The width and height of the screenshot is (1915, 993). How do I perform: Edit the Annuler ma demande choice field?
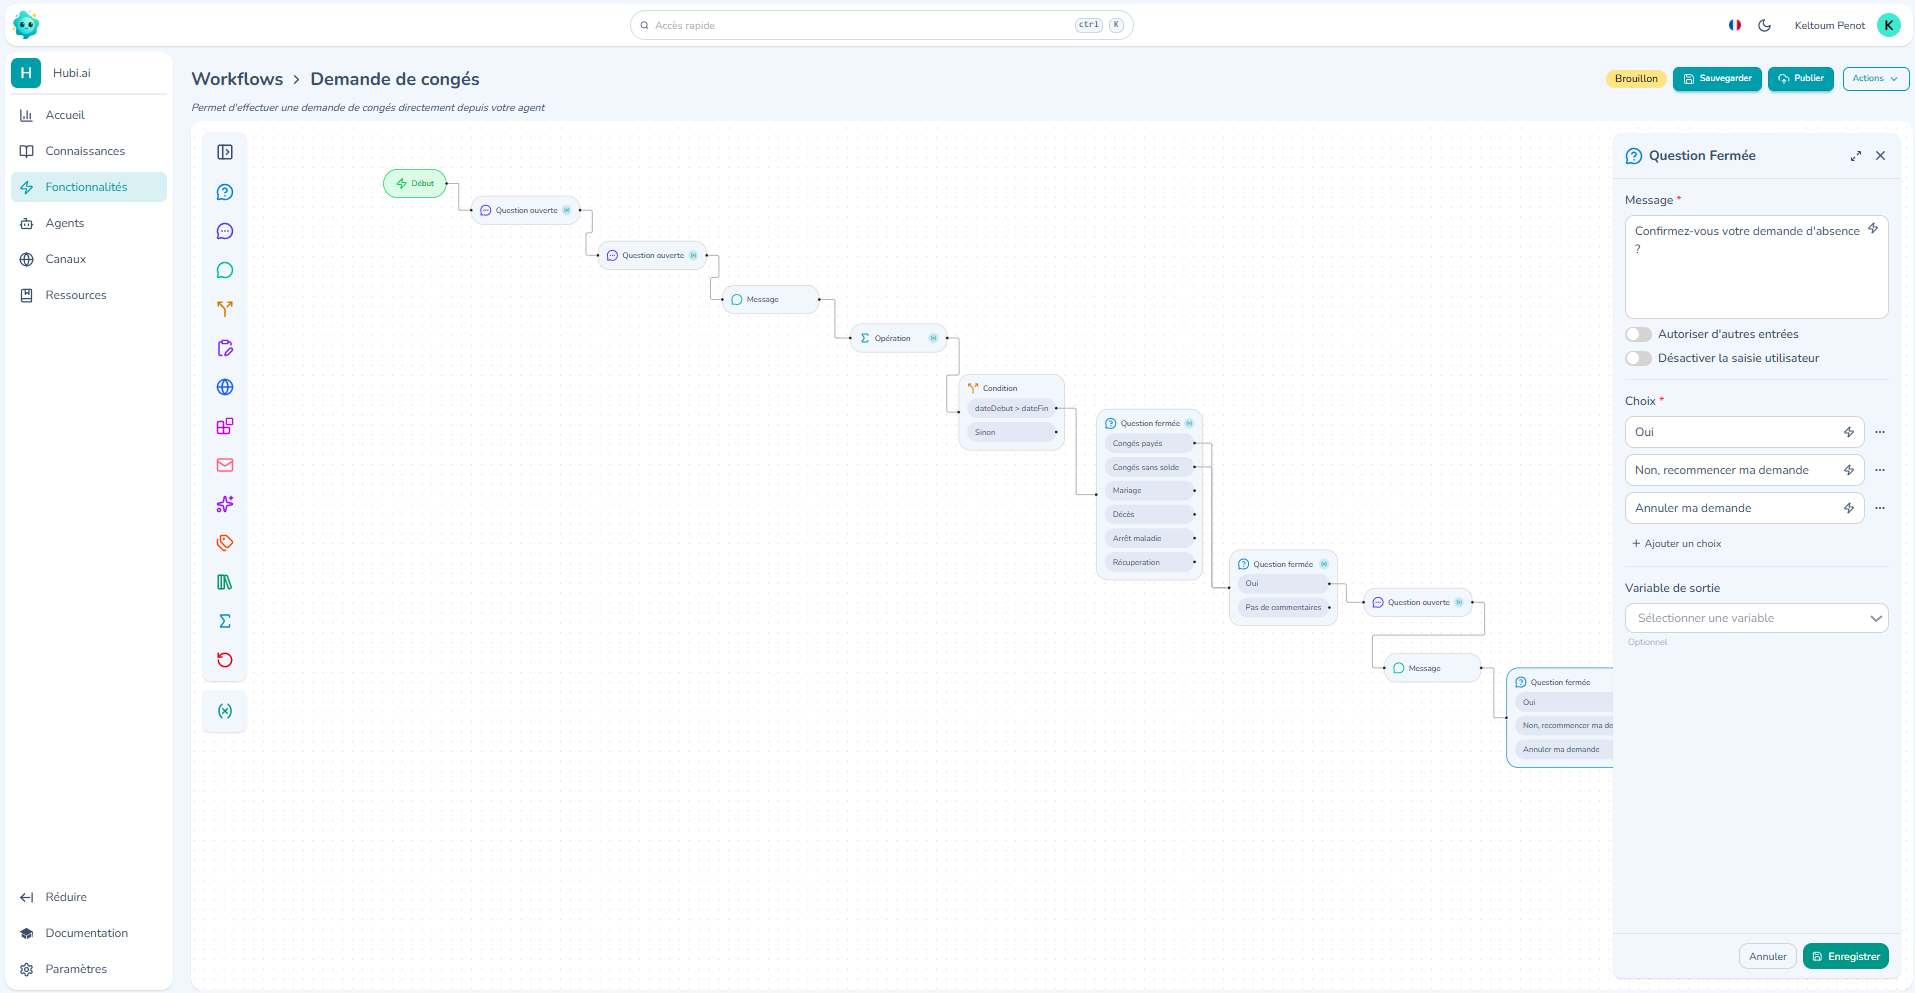tap(1744, 508)
